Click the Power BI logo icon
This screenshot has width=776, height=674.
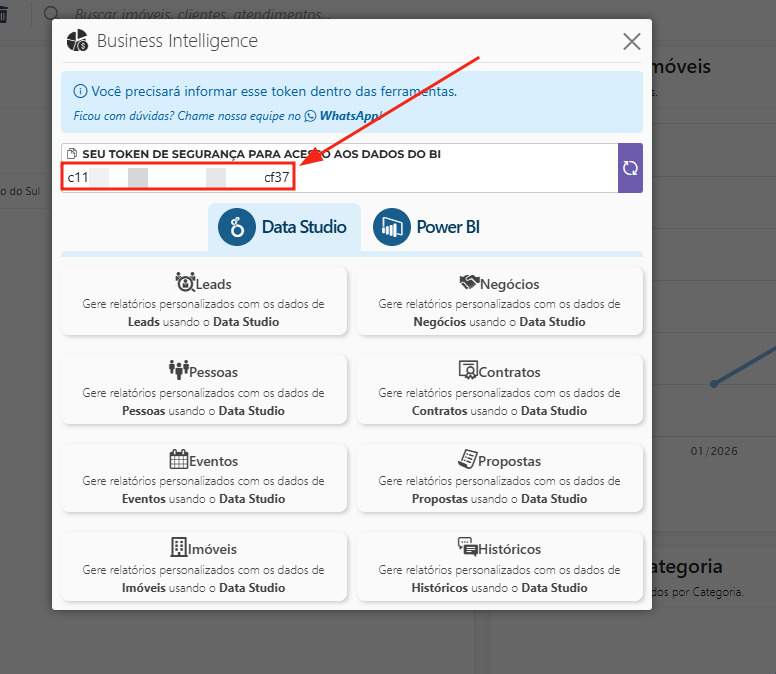[392, 227]
